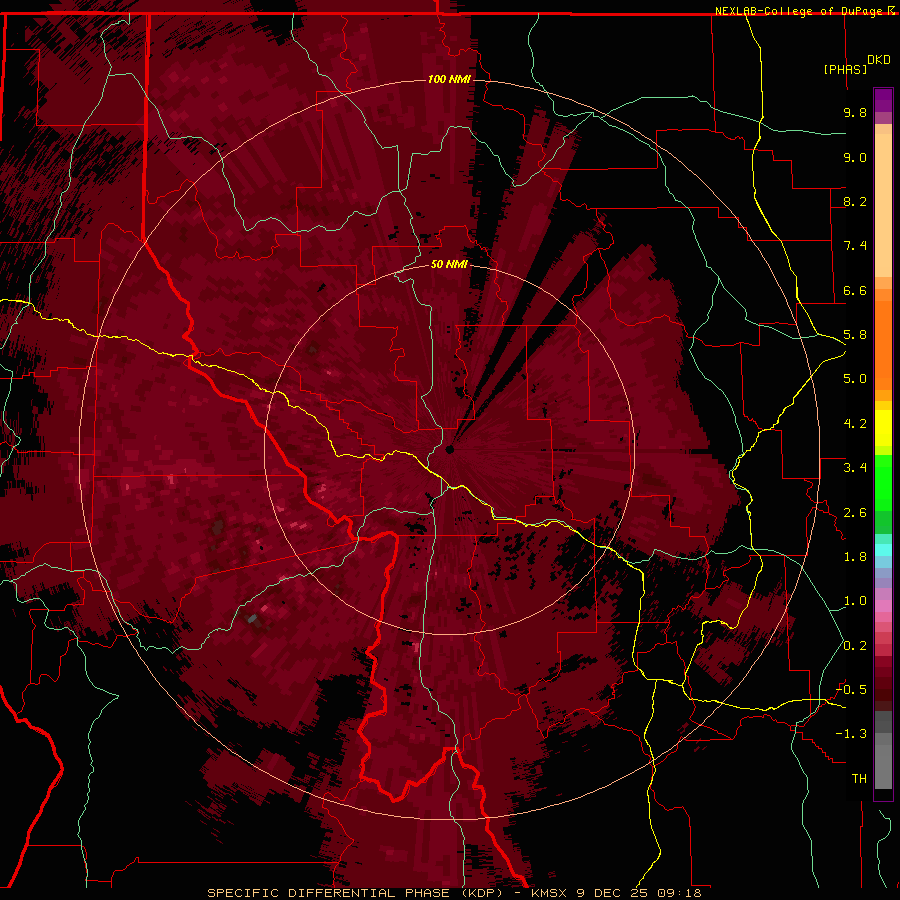Select the bright green color scale segment
The width and height of the screenshot is (900, 900).
tap(883, 483)
